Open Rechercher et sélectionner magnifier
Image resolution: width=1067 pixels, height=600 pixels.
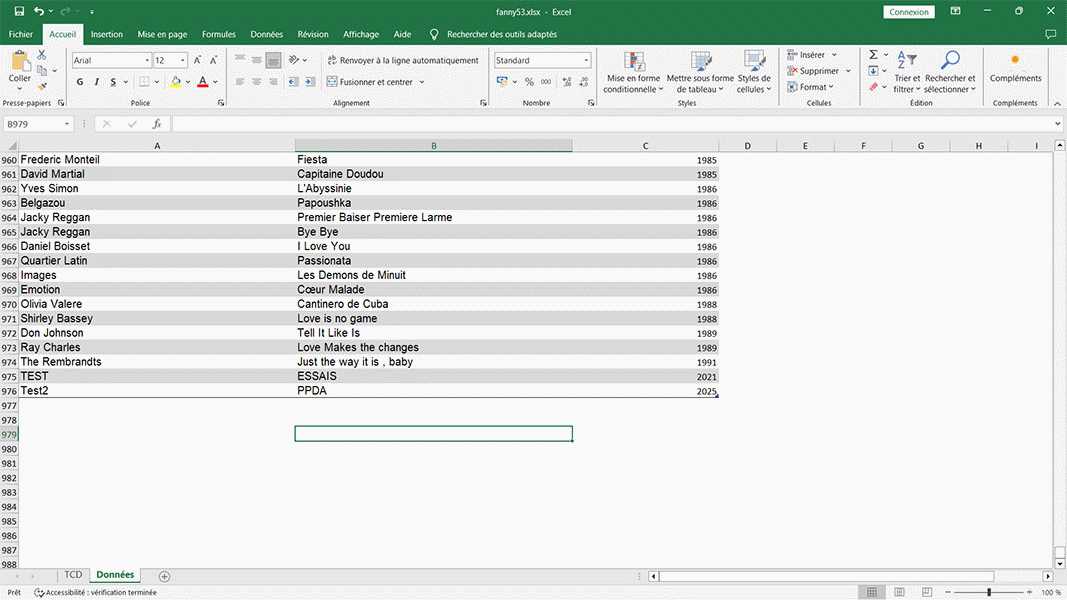[x=950, y=61]
